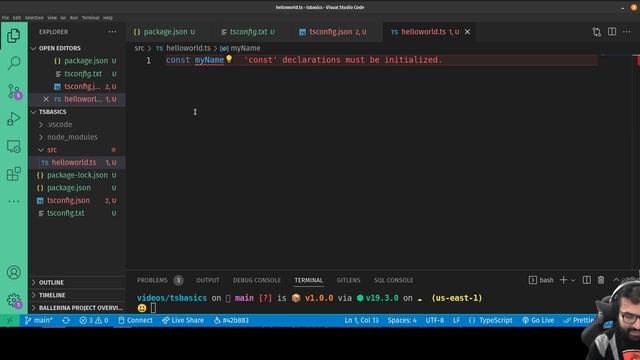Click the #42b883 Peacock color item
The width and height of the screenshot is (640, 360).
(231, 320)
